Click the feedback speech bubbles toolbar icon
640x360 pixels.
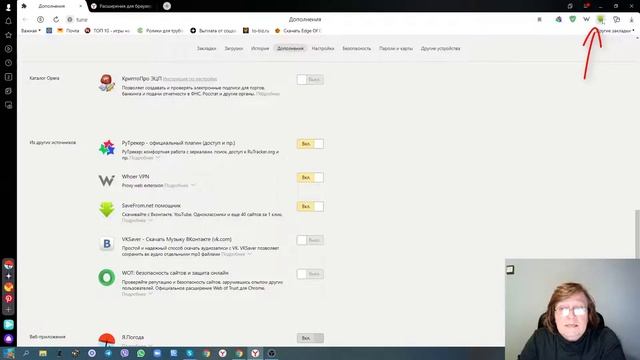tap(616, 20)
